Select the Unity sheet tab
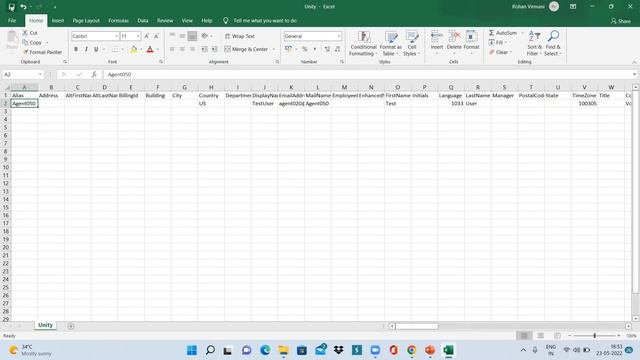640x360 pixels. [45, 325]
